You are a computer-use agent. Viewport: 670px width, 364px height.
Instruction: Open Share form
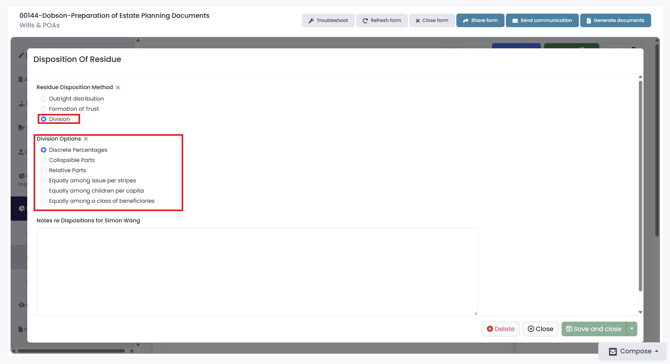point(480,21)
